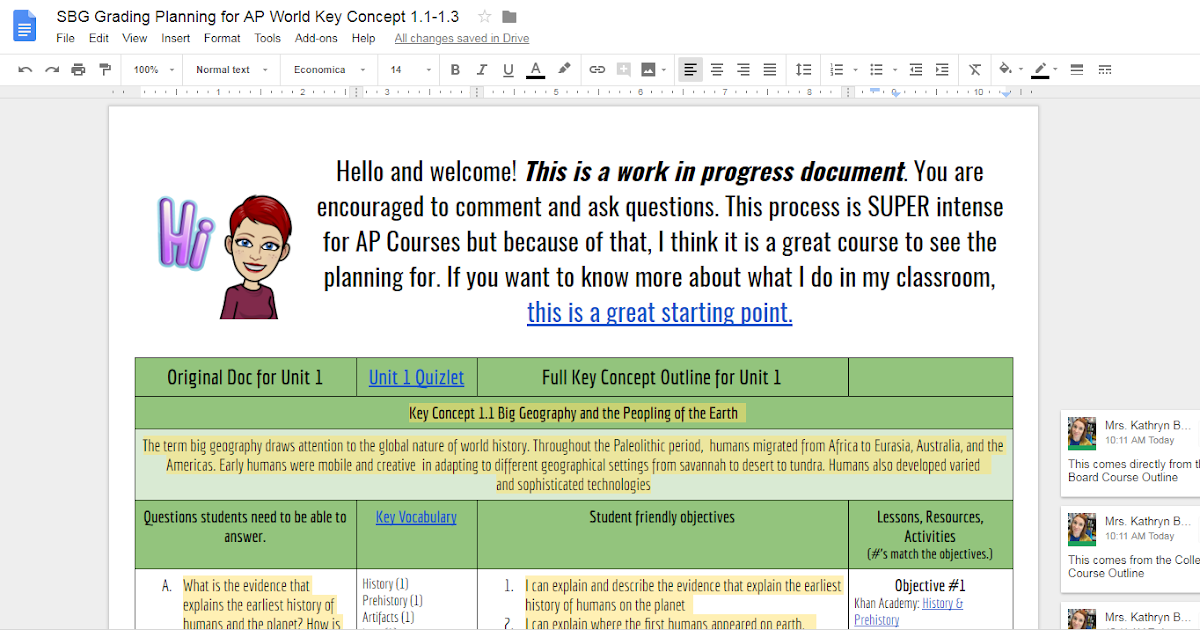Click the Insert link icon
Viewport: 1200px width, 630px height.
tap(597, 69)
